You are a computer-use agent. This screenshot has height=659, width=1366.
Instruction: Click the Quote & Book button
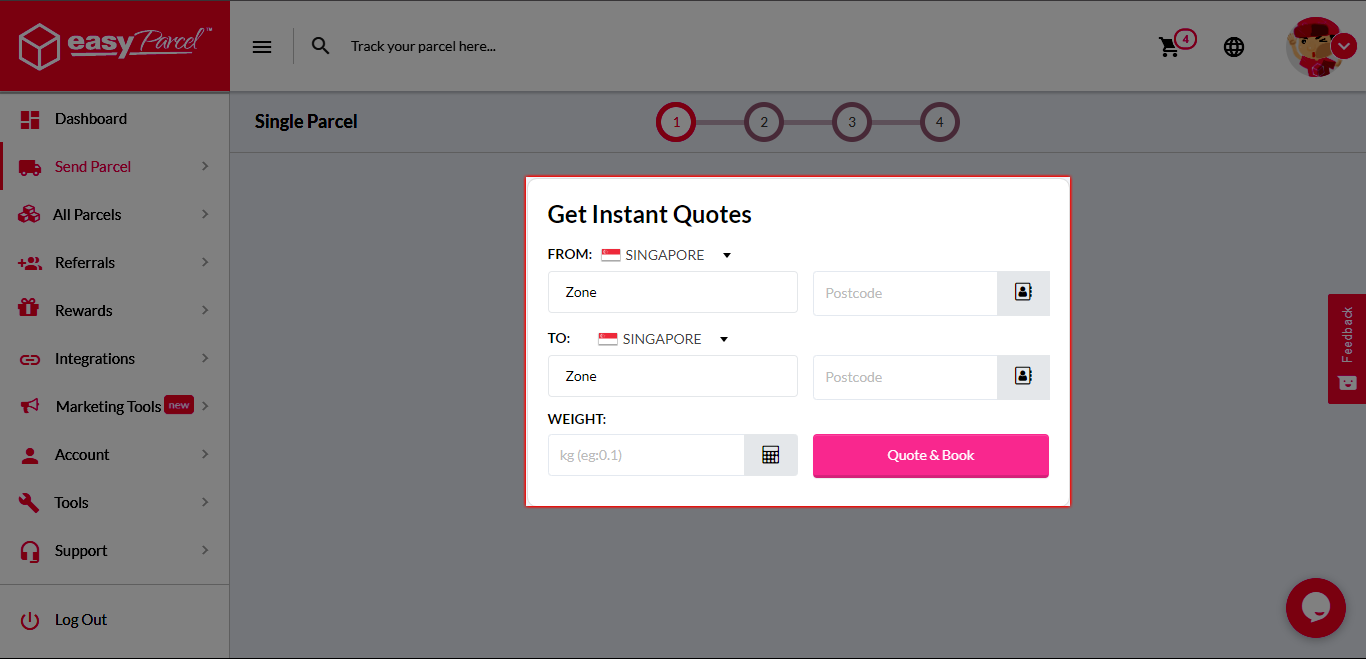pos(930,454)
